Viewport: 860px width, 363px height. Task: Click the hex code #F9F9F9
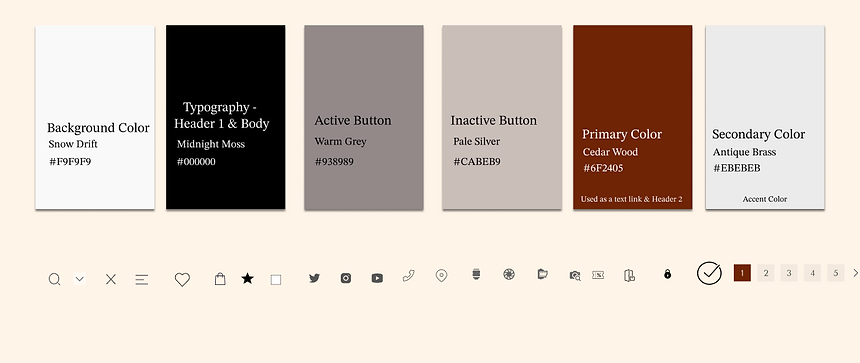coord(70,162)
